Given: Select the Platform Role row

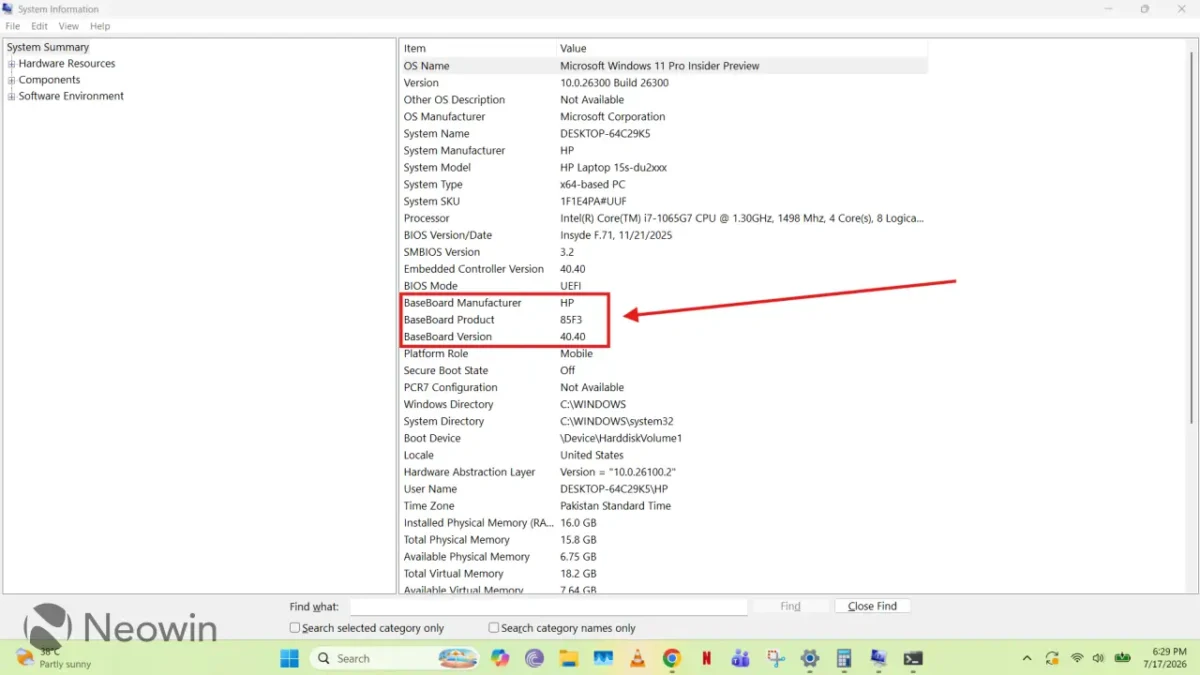Looking at the screenshot, I should point(664,354).
